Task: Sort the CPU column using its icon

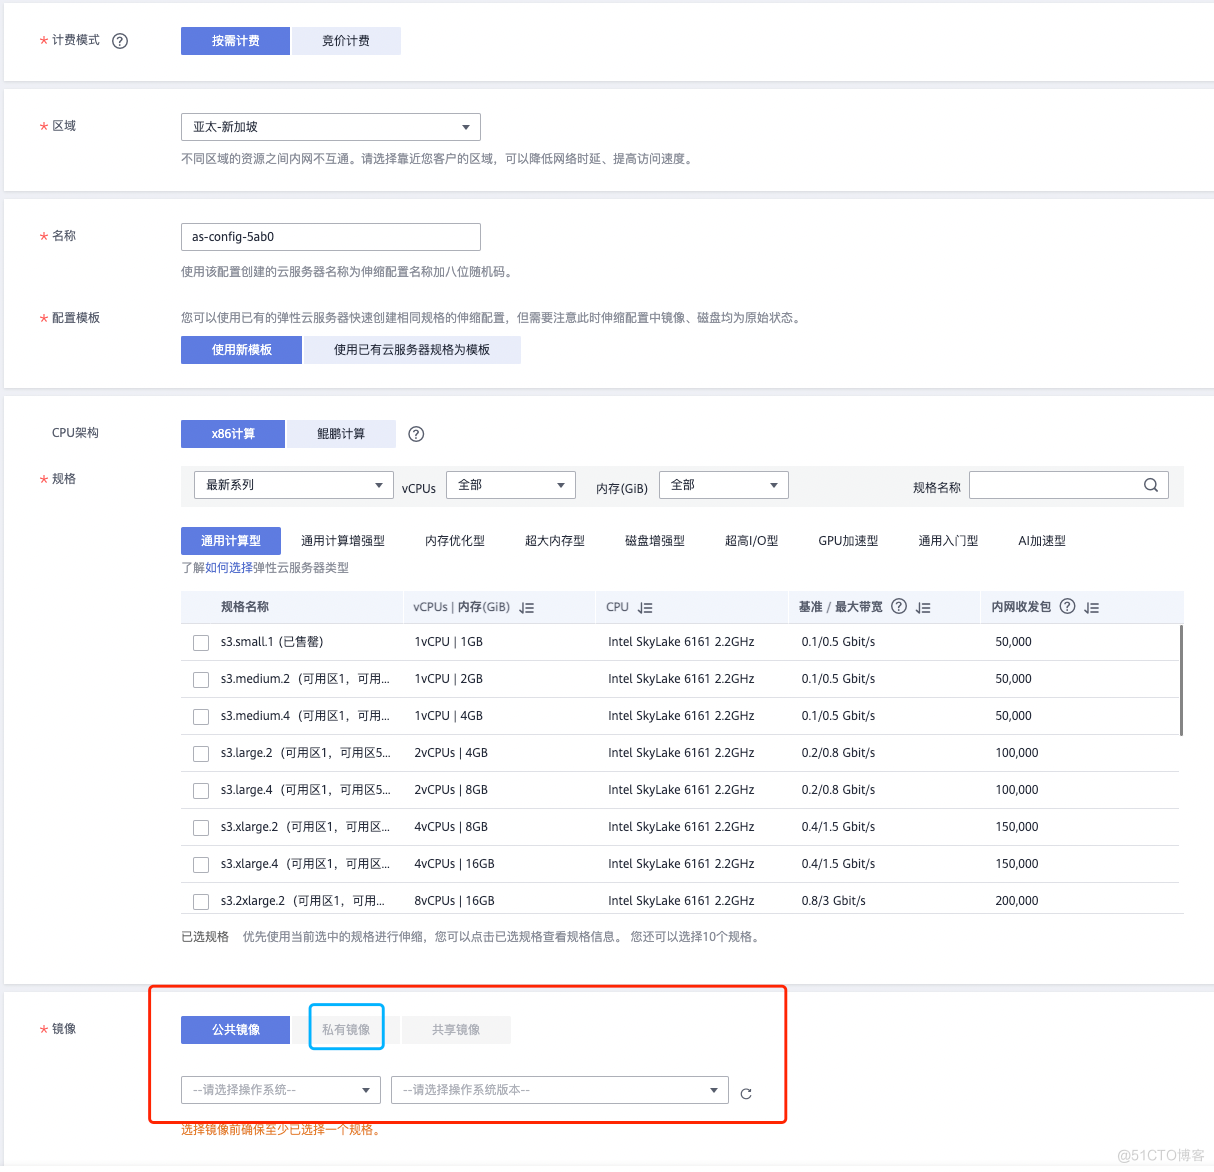Action: pos(645,608)
